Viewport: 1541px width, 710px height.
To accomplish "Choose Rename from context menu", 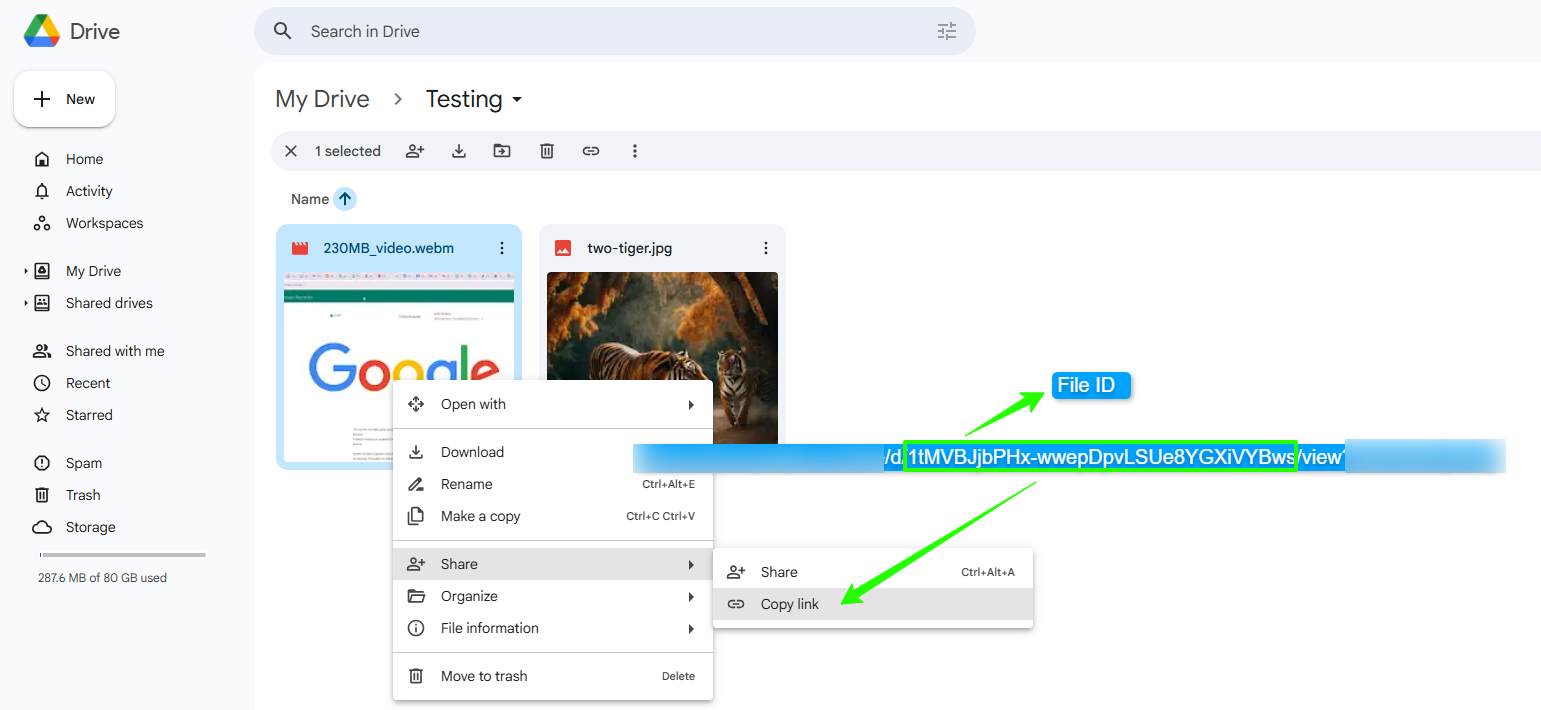I will point(553,484).
